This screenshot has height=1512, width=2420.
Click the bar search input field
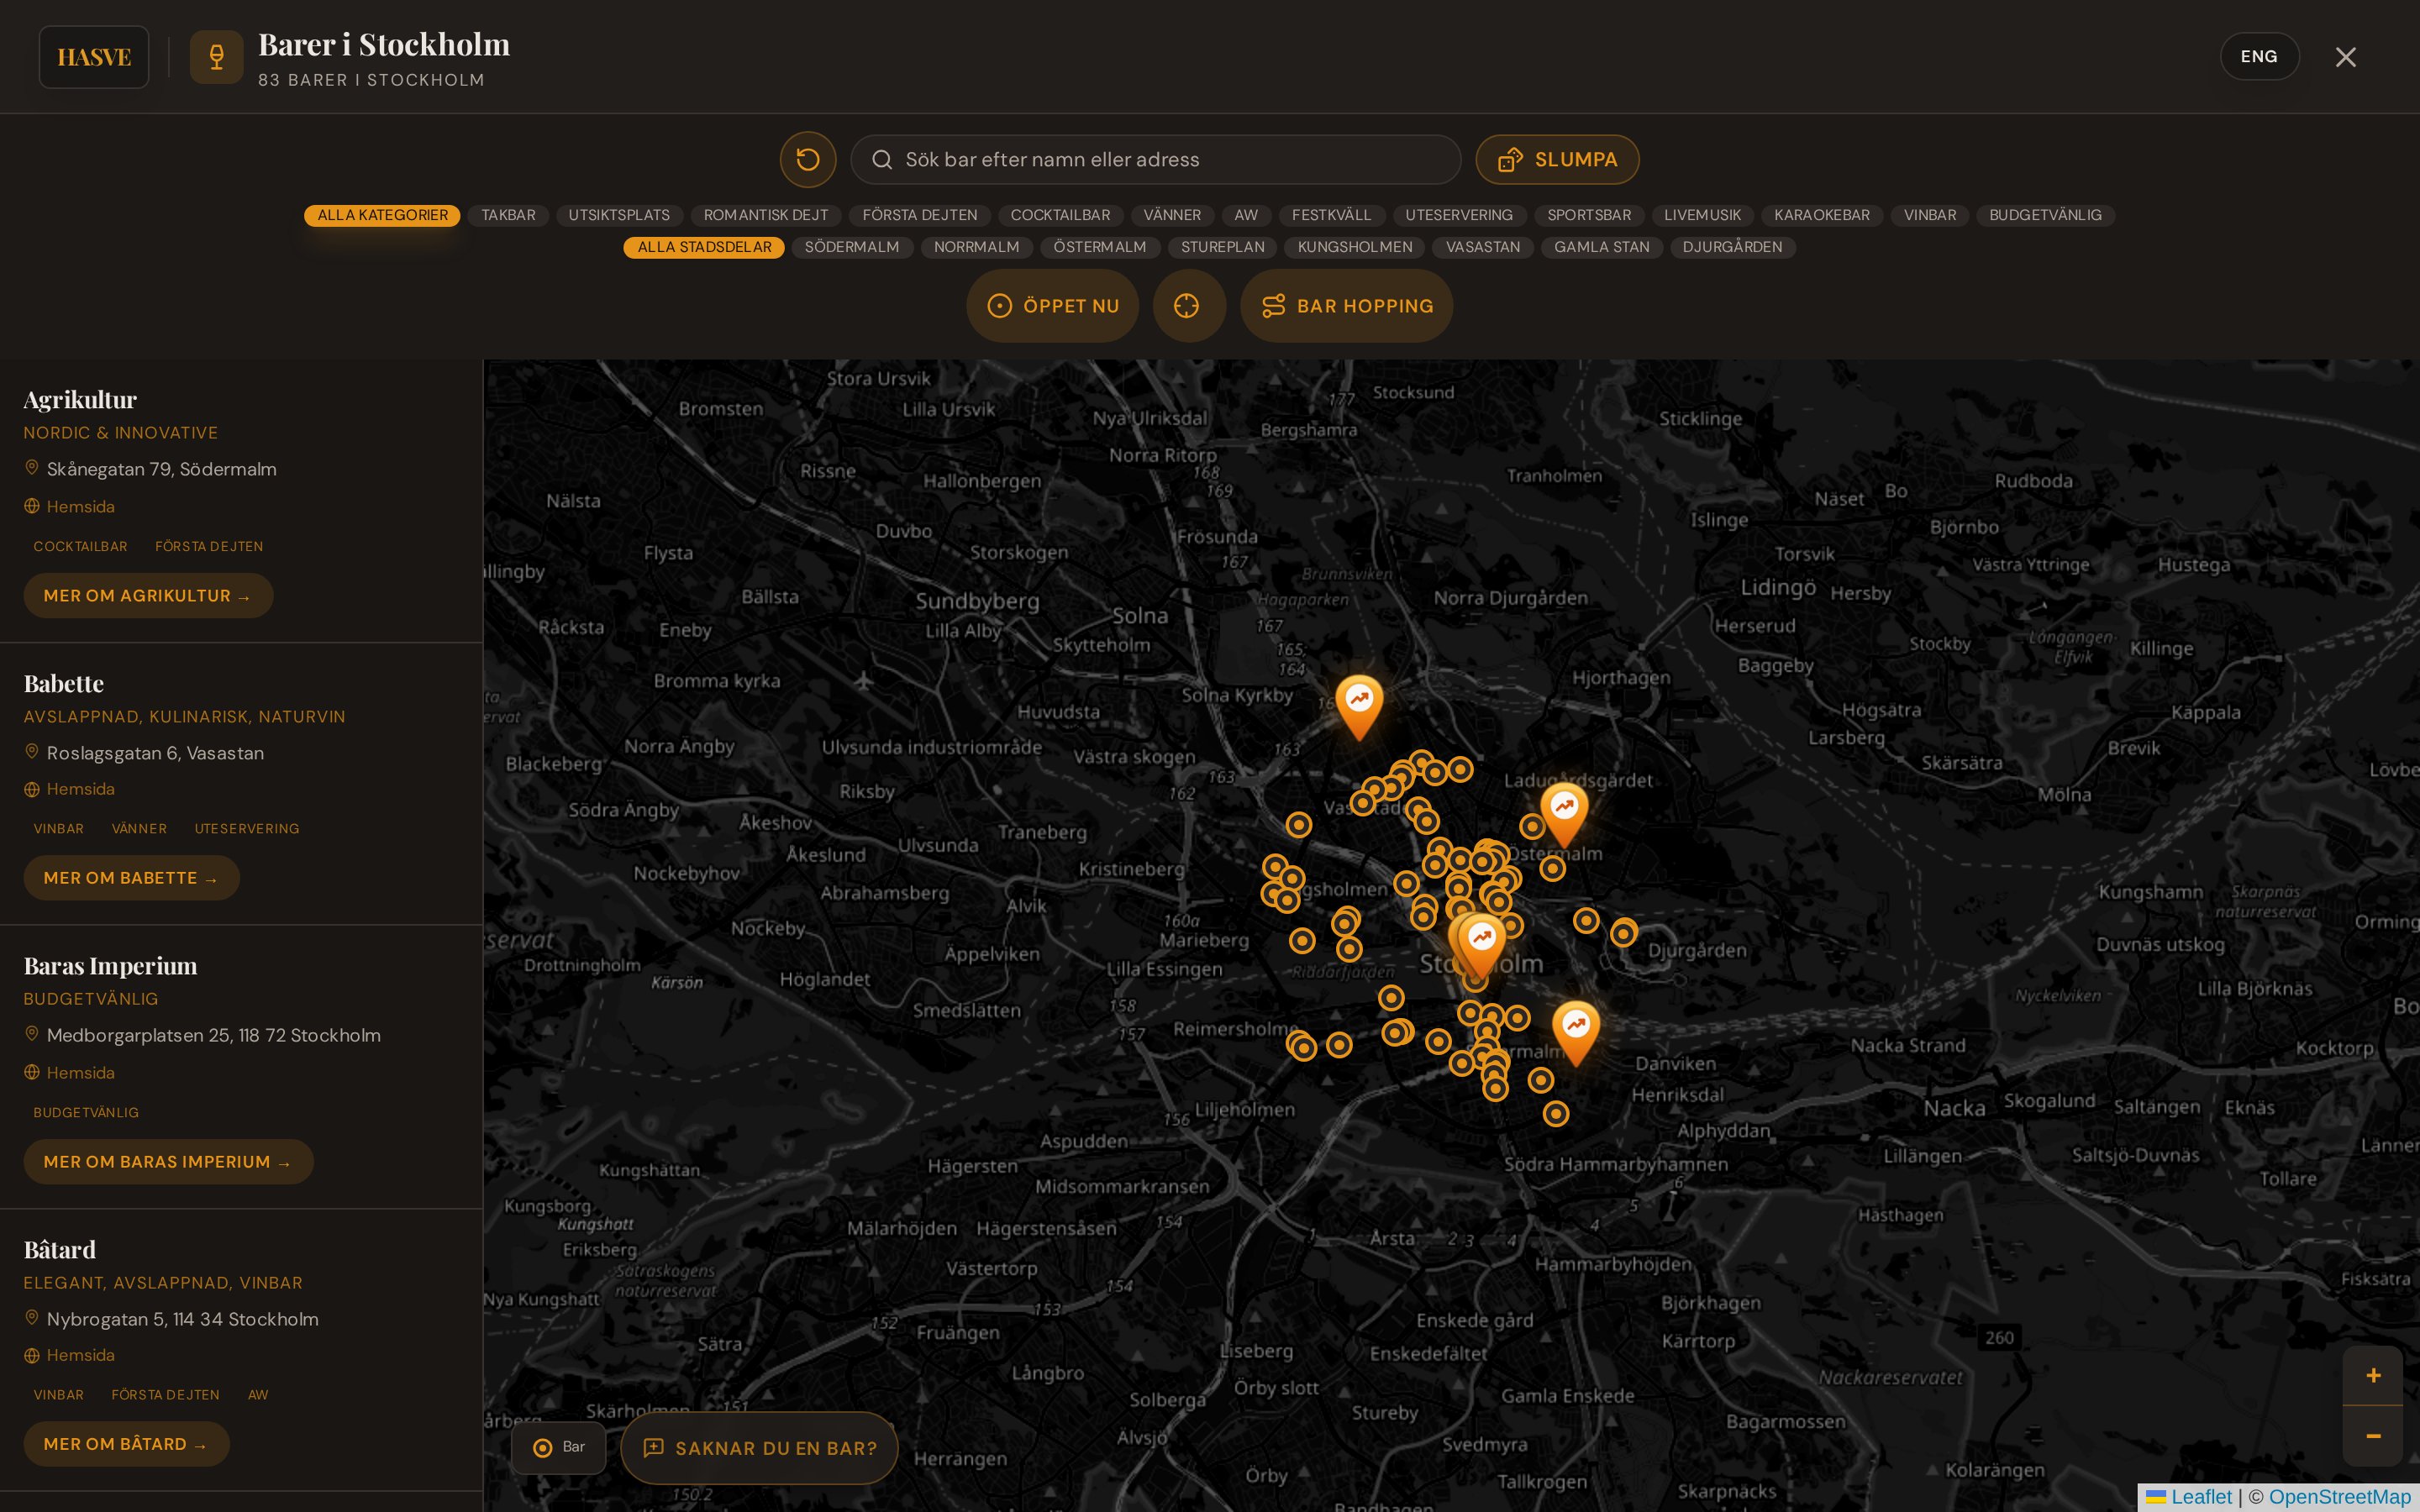pyautogui.click(x=1155, y=160)
